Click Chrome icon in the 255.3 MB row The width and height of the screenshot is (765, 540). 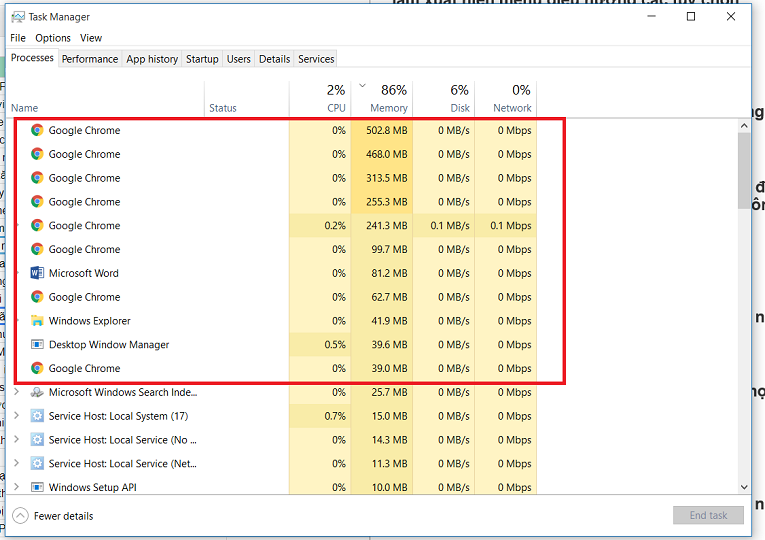pyautogui.click(x=37, y=202)
